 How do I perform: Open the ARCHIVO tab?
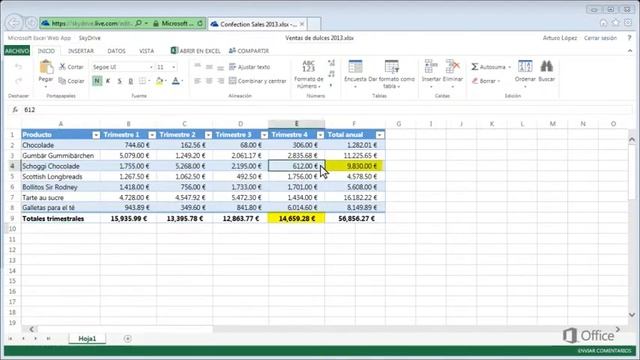click(17, 51)
